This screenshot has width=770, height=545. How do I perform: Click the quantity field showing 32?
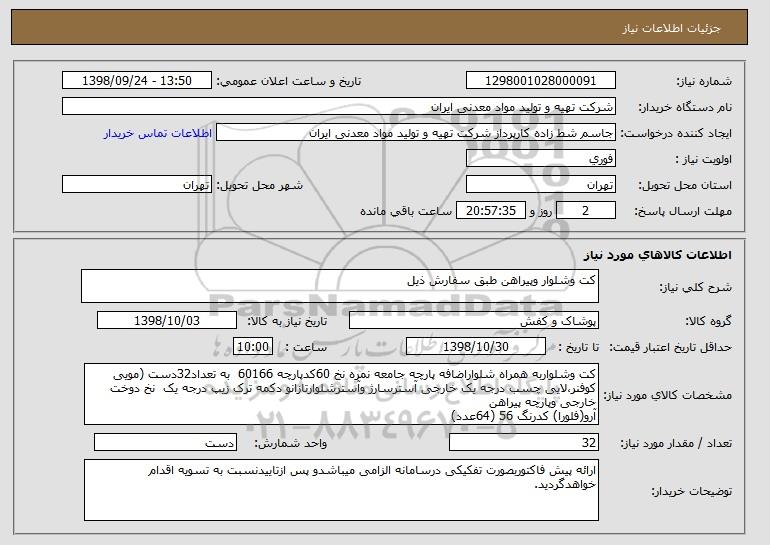(524, 442)
